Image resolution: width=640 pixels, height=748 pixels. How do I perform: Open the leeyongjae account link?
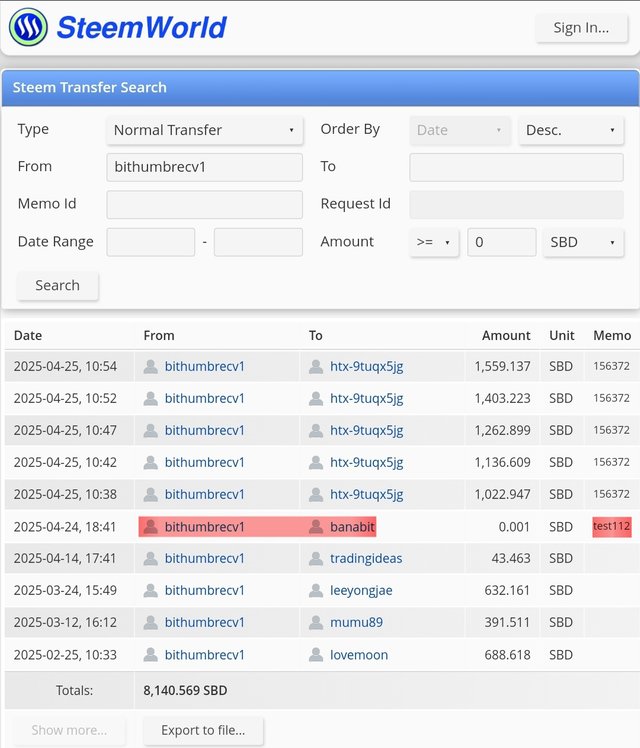[361, 591]
